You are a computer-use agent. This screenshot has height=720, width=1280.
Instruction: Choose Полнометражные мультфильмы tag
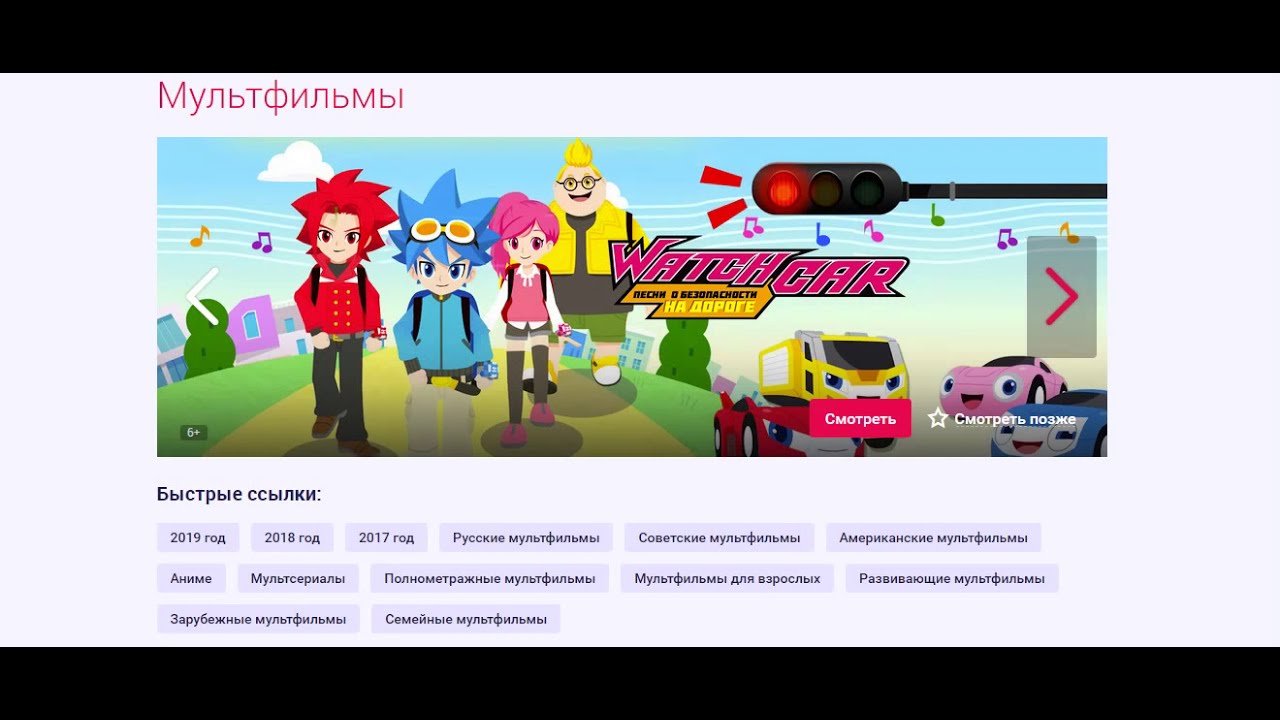(x=490, y=579)
